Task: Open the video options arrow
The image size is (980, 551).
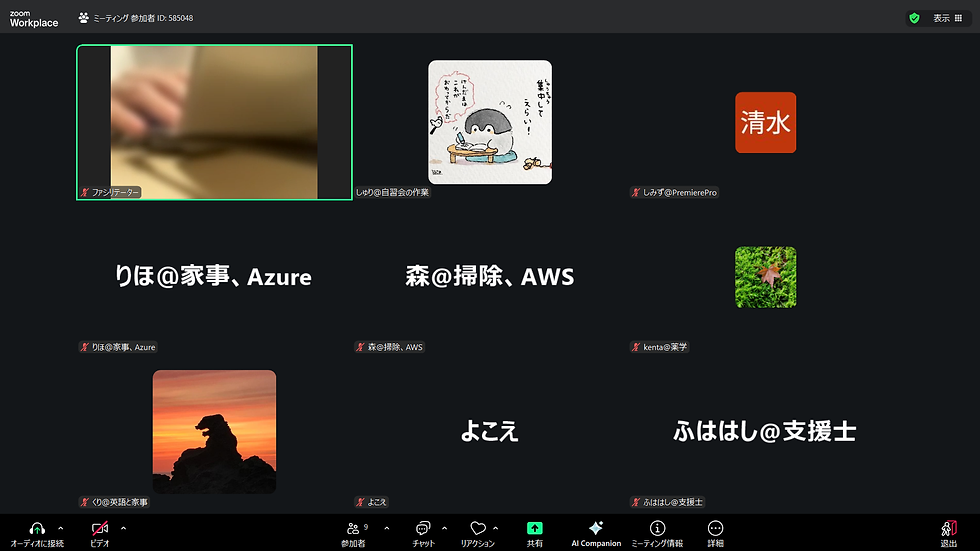Action: [123, 529]
